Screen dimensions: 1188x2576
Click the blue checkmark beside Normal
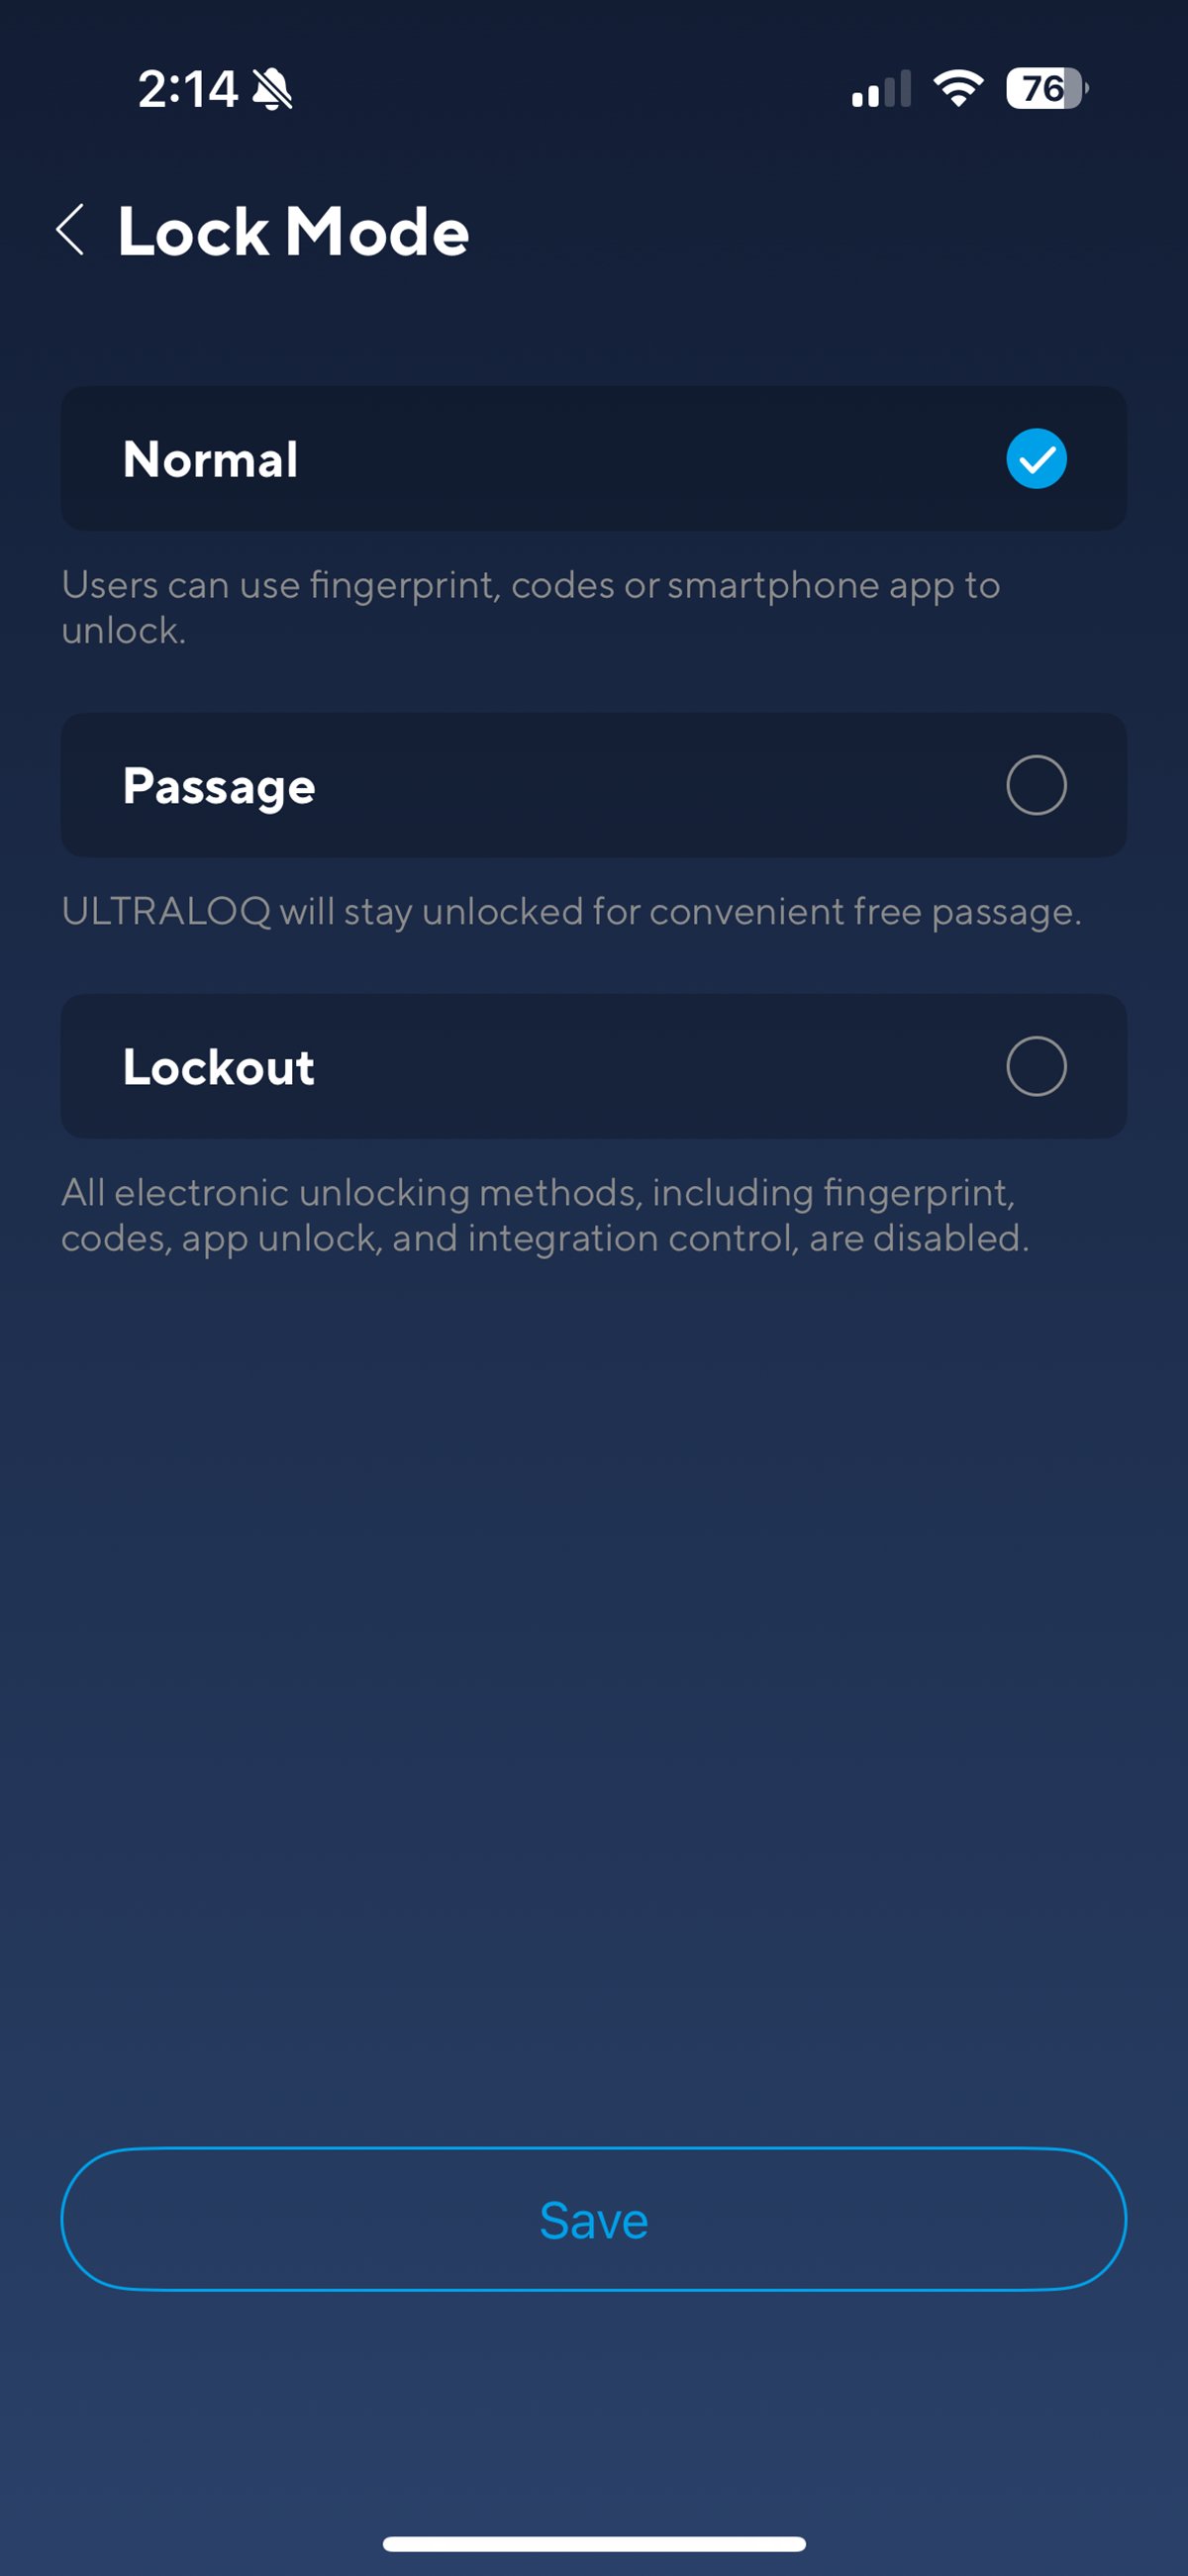coord(1036,459)
